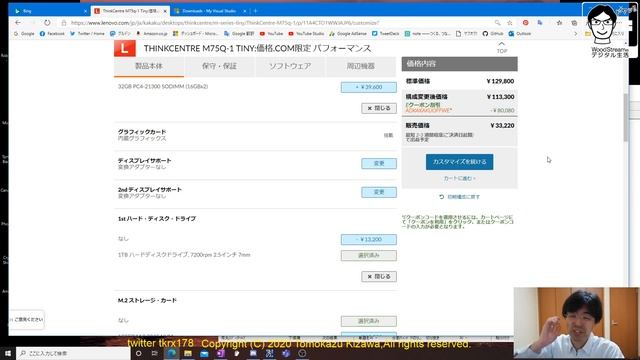The height and width of the screenshot is (360, 640).
Task: Click the Windows taskbar search box
Action: [73, 353]
